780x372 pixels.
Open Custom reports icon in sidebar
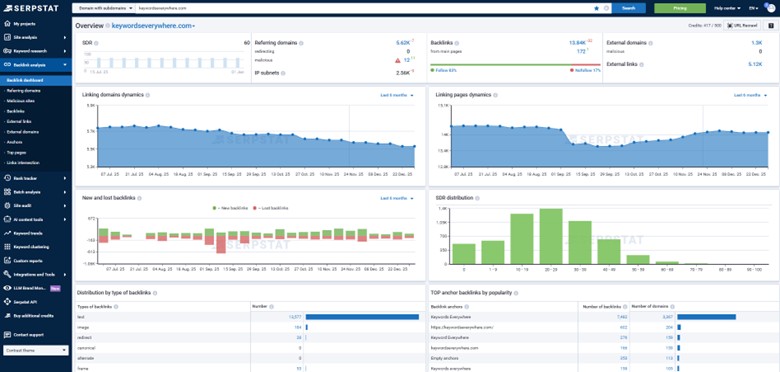[x=7, y=261]
